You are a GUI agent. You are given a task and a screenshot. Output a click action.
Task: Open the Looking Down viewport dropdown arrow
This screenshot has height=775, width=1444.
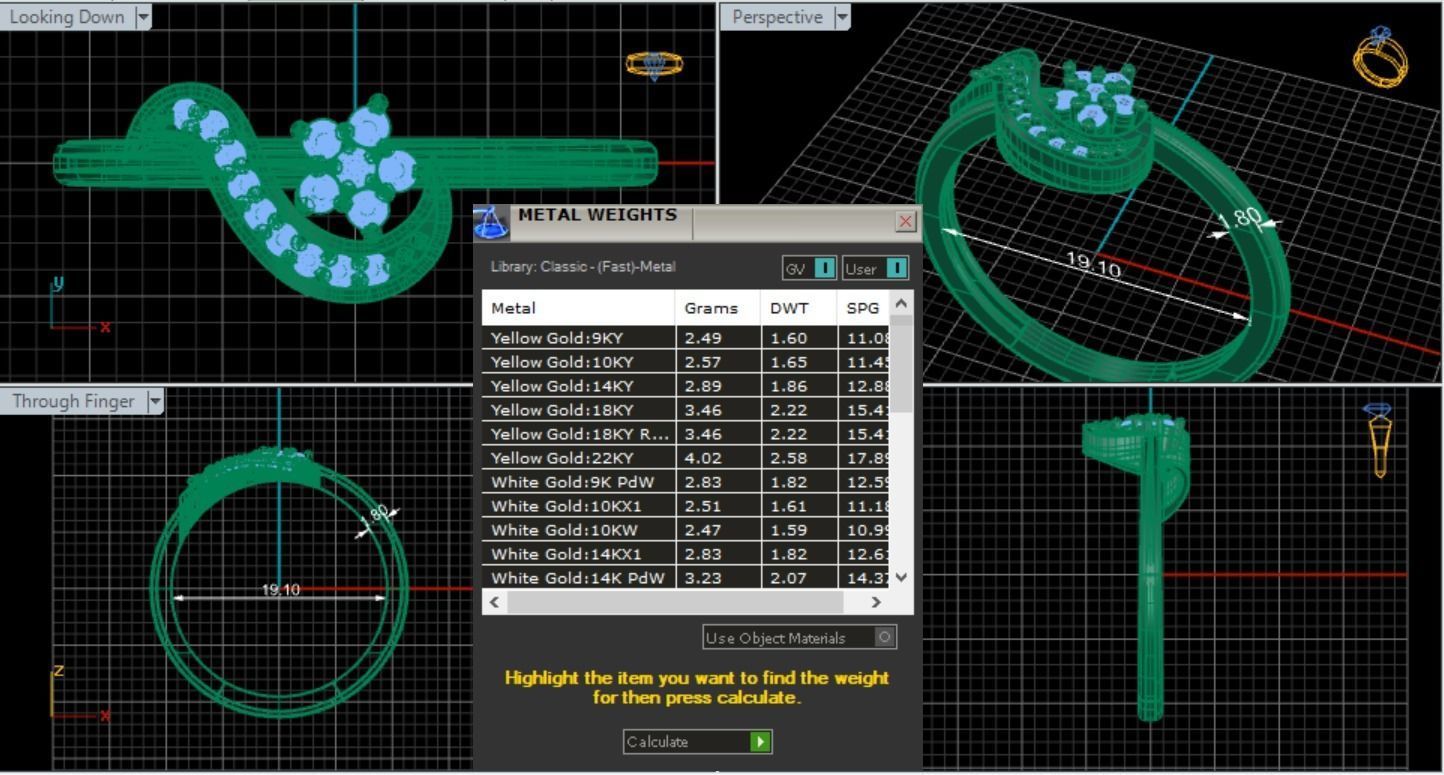click(x=142, y=16)
